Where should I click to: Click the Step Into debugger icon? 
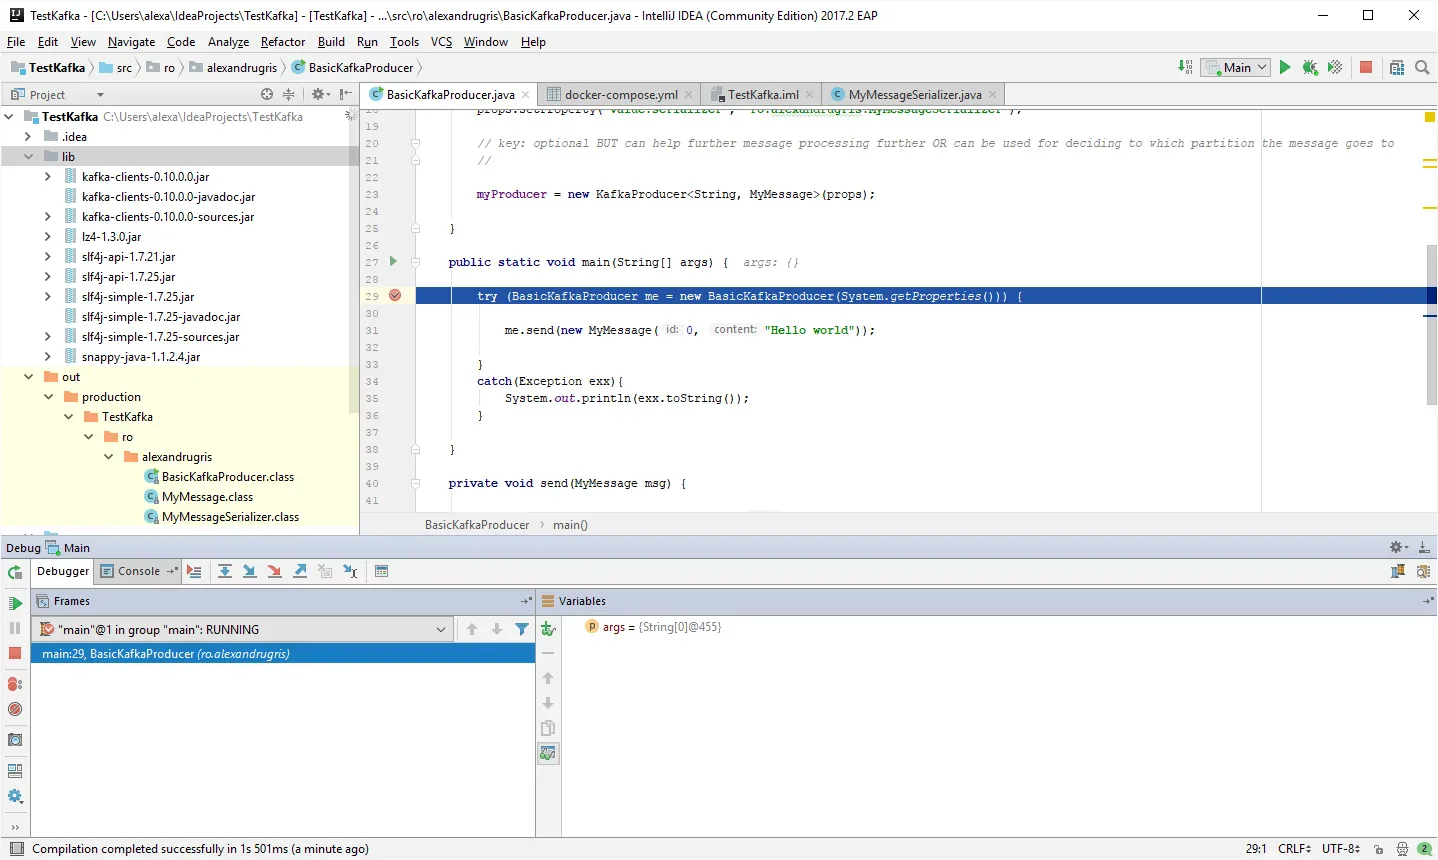250,571
